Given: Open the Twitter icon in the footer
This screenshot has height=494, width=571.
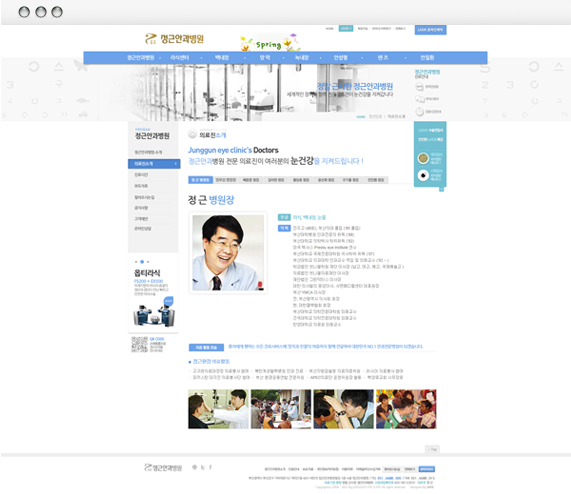Looking at the screenshot, I should pos(203,467).
